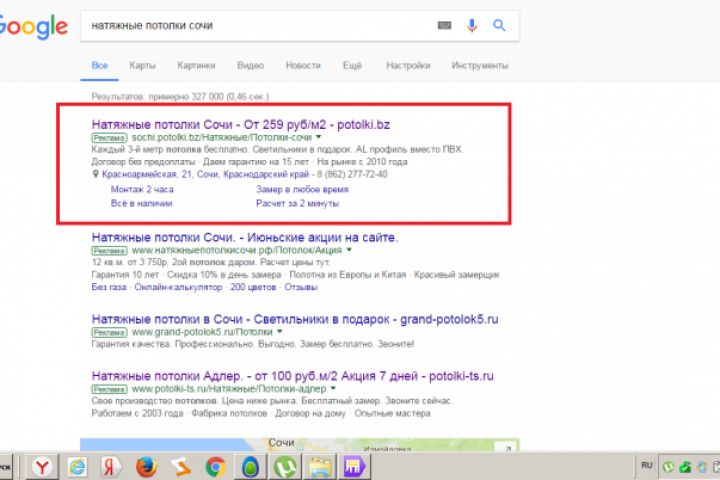Follow the Всё в наличии sitelink
The width and height of the screenshot is (720, 480).
pos(141,203)
